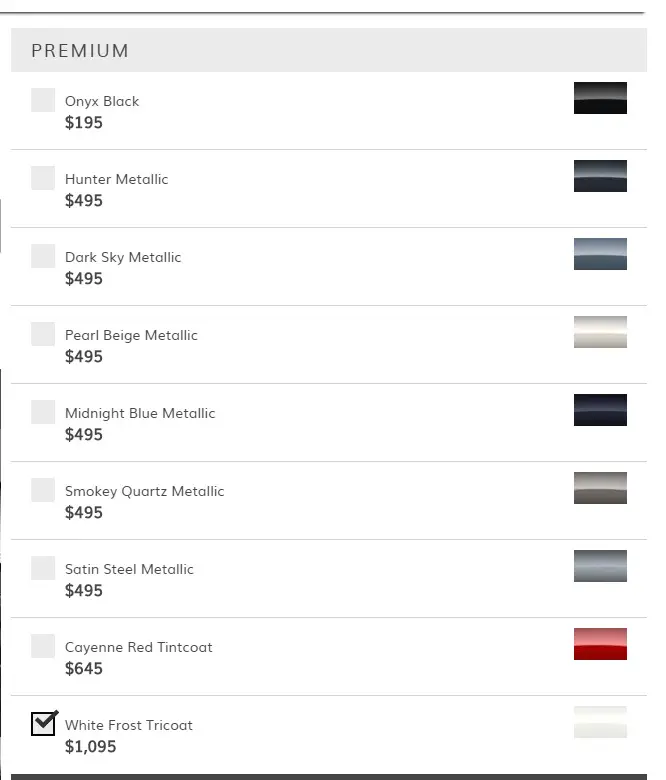
Task: Click the Cayenne Red Tintcoat label
Action: 138,647
